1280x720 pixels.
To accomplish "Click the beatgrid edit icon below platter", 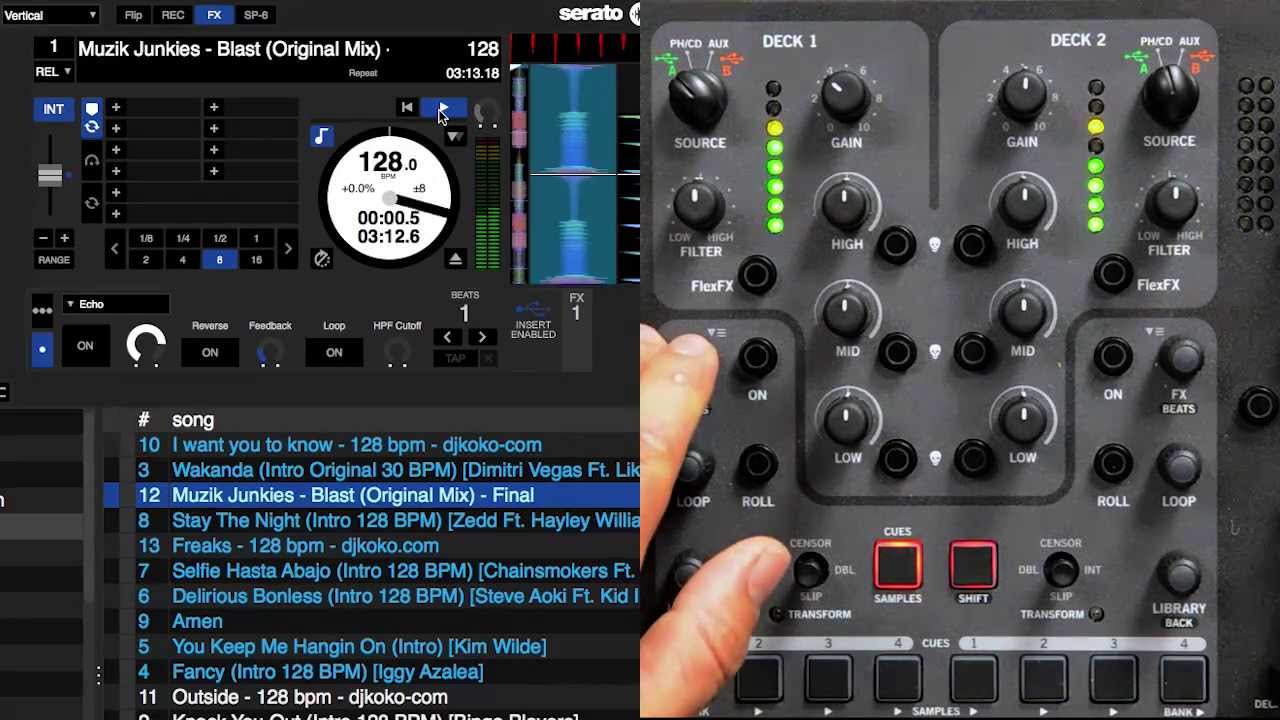I will pos(321,259).
